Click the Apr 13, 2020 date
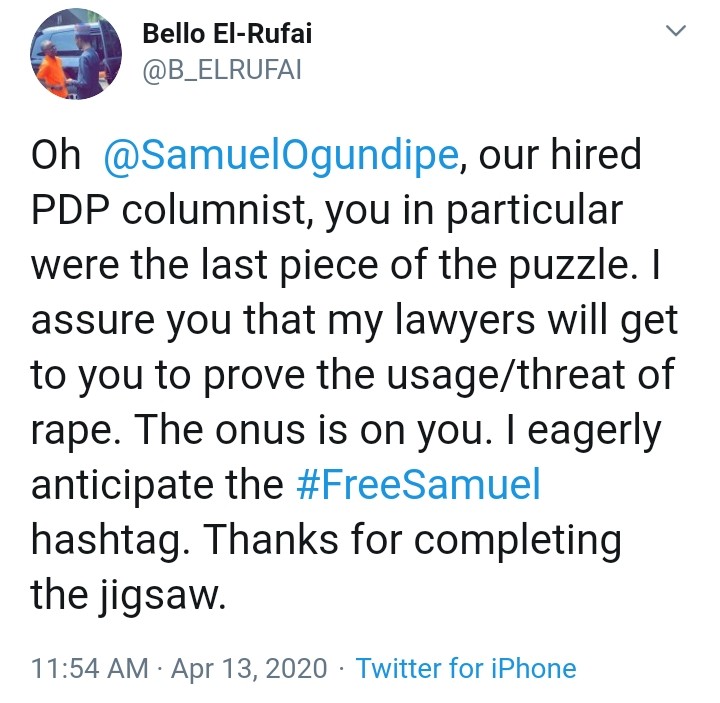The width and height of the screenshot is (720, 703). tap(249, 669)
